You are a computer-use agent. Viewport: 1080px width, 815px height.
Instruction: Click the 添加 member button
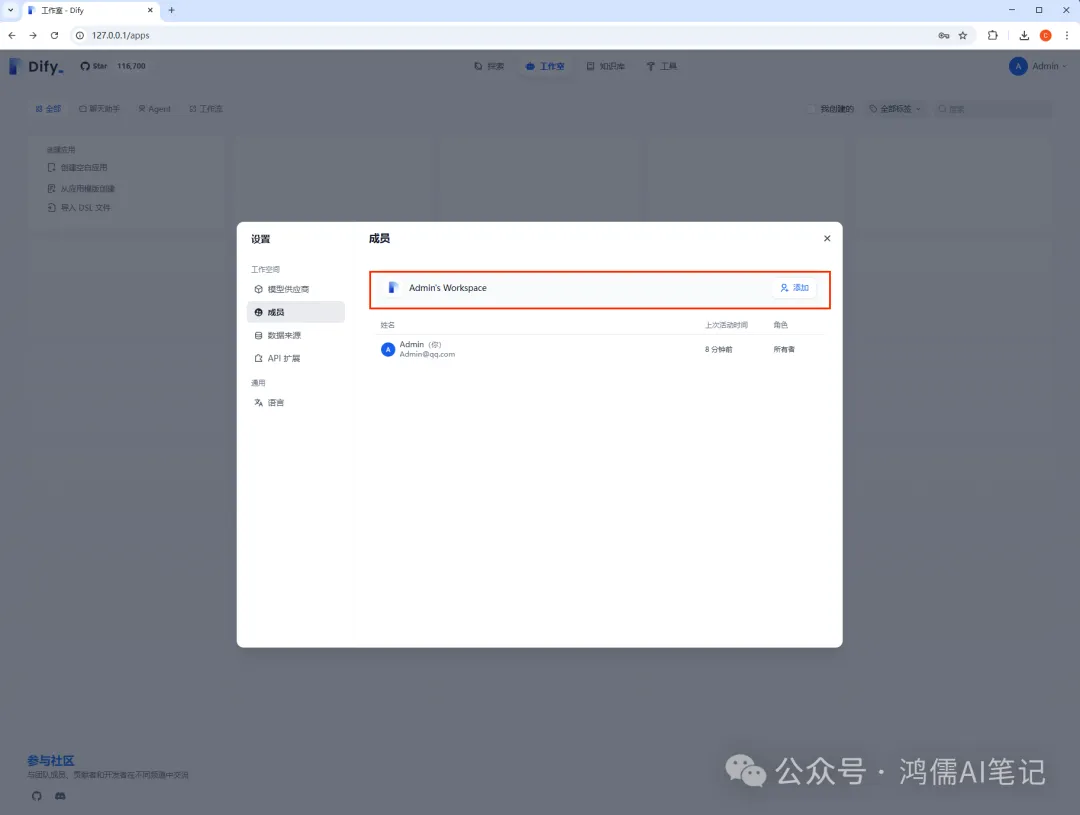point(794,288)
